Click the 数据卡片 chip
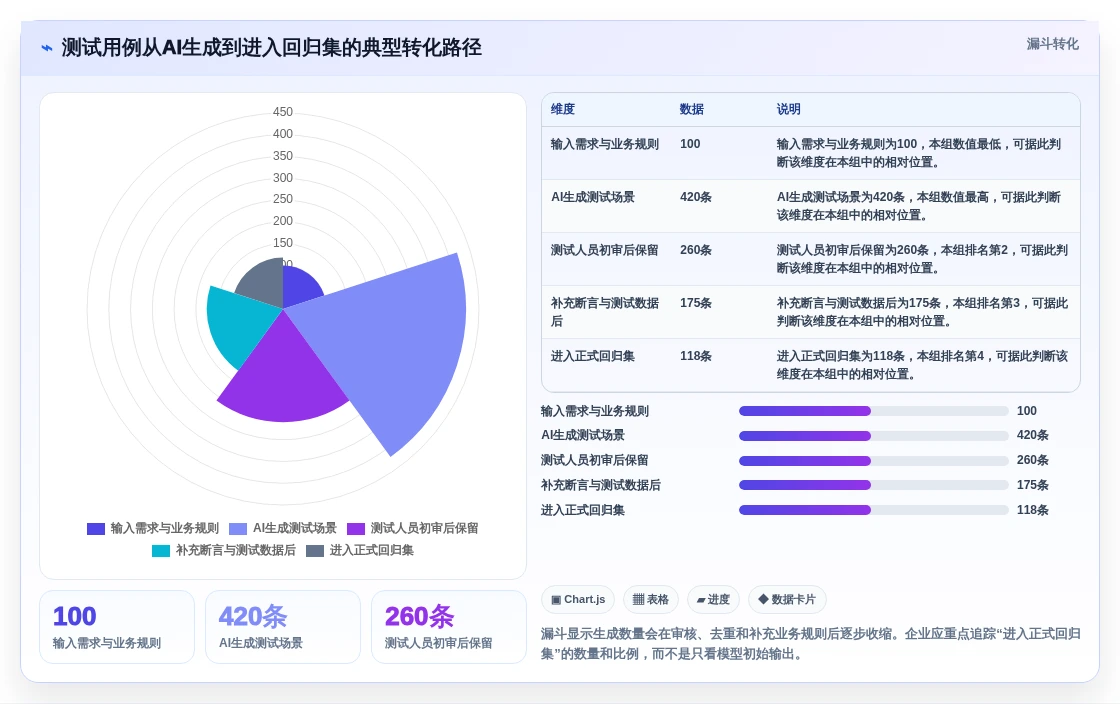Screen dimensions: 1120x704 click(787, 600)
